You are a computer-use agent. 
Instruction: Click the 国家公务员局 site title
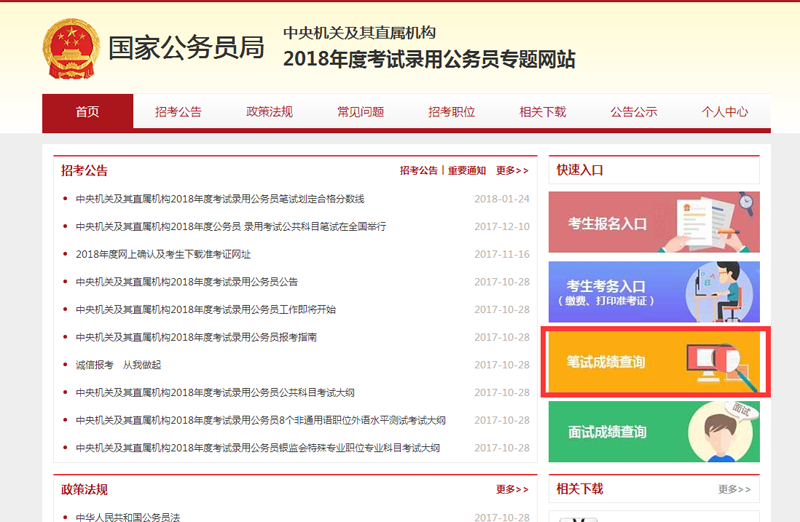click(186, 48)
